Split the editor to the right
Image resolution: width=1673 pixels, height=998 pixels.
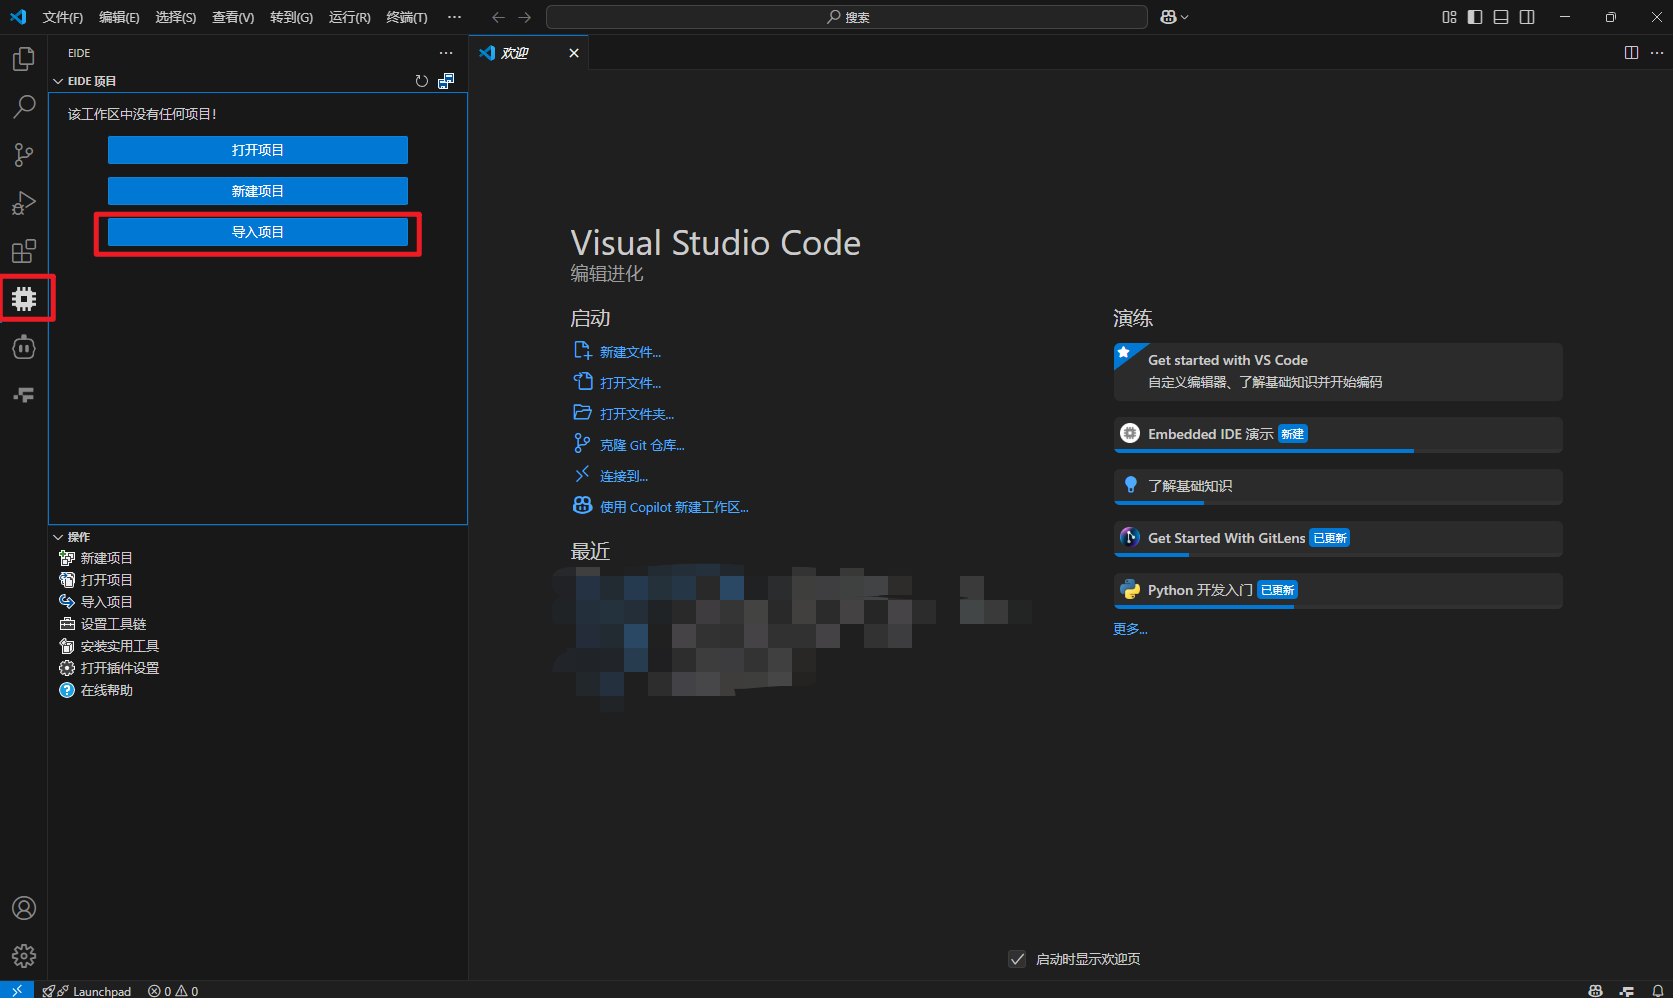coord(1631,53)
